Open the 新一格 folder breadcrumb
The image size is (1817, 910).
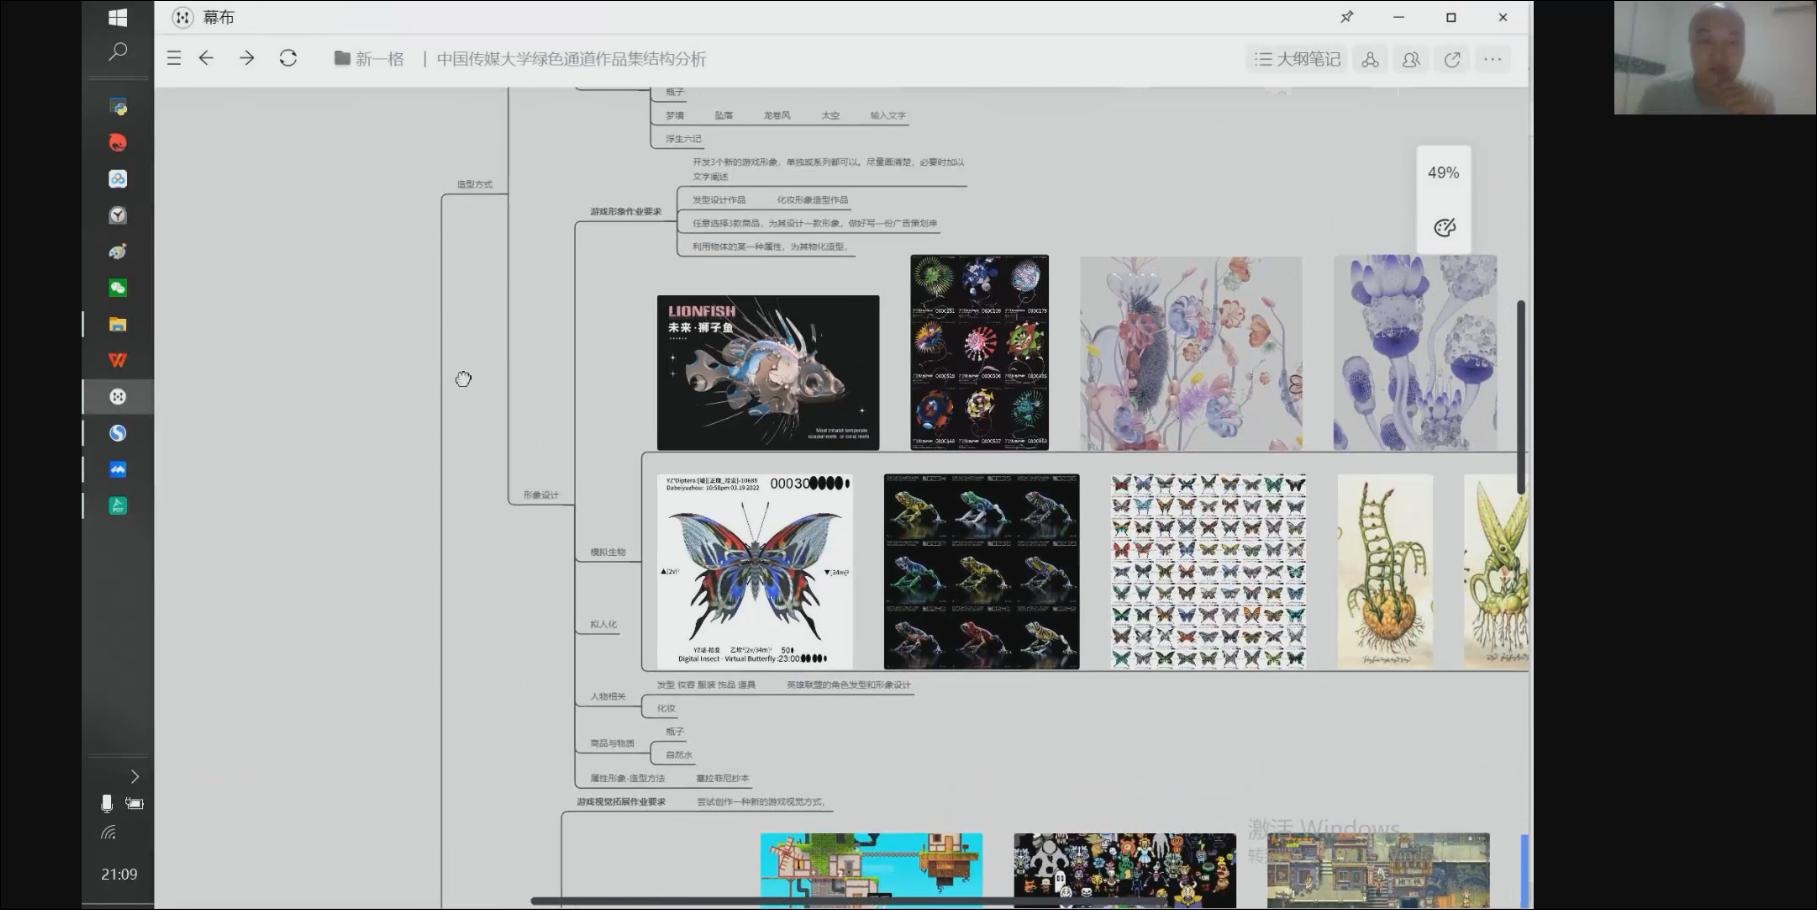tap(369, 59)
